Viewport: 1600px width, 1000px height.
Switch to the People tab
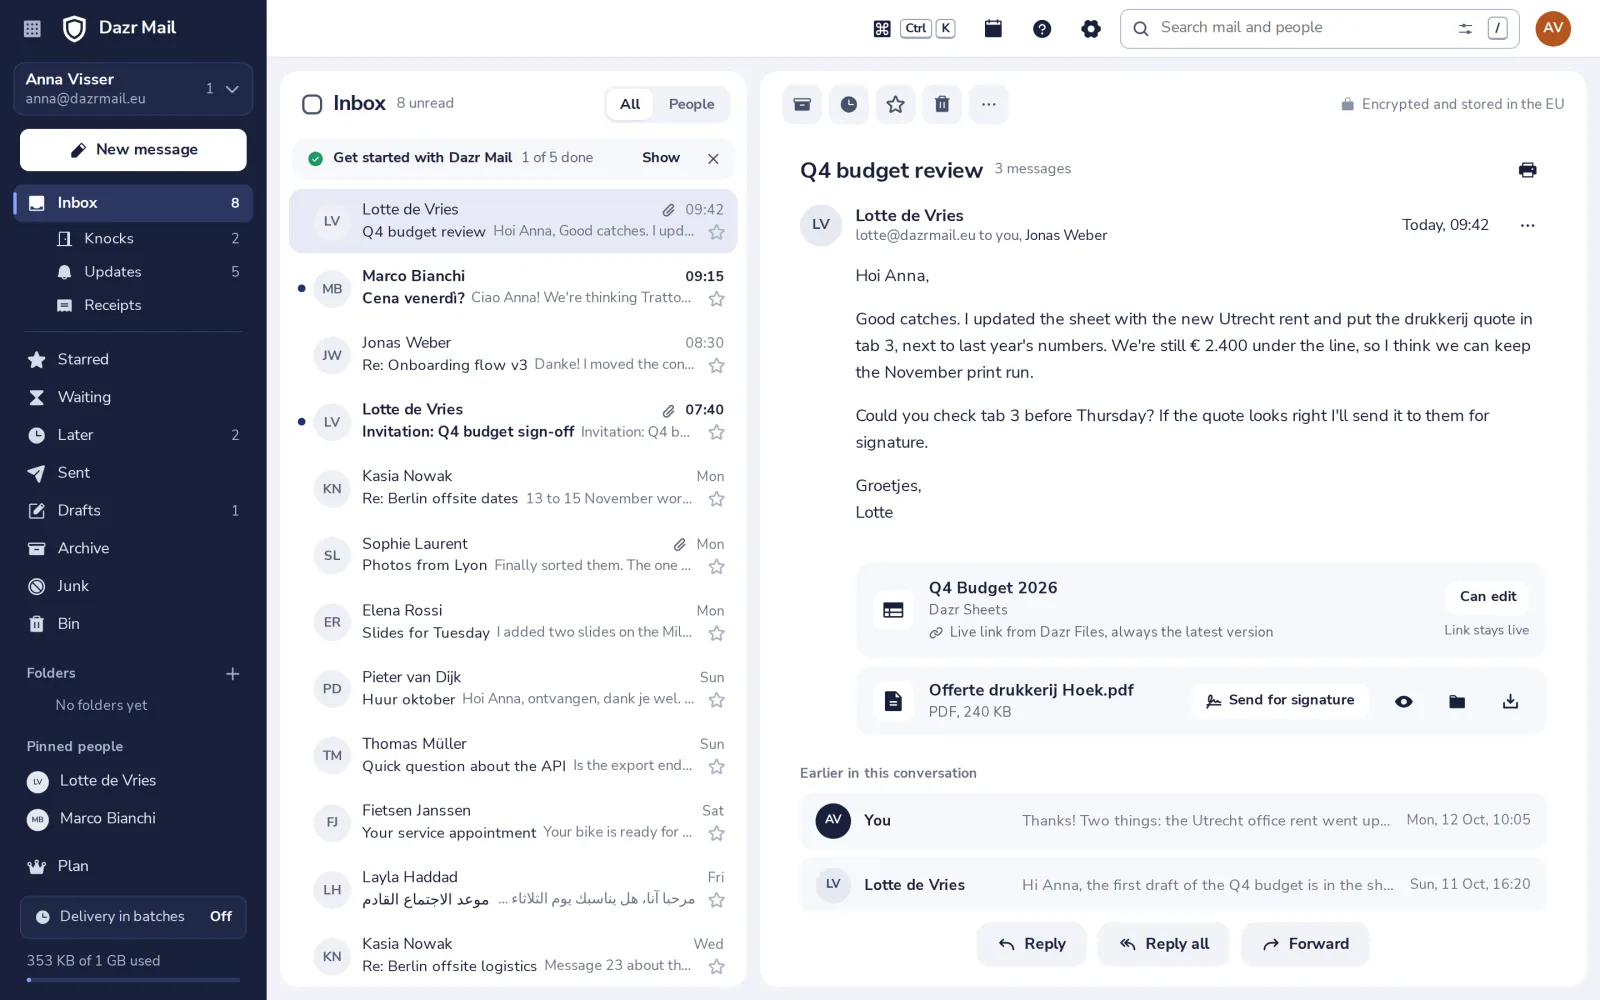click(x=691, y=104)
